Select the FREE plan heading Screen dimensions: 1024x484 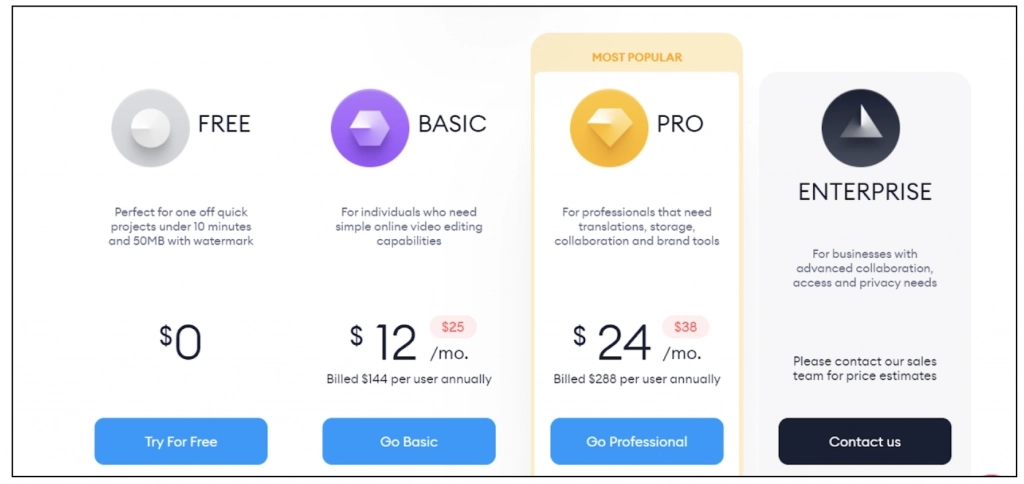tap(224, 125)
